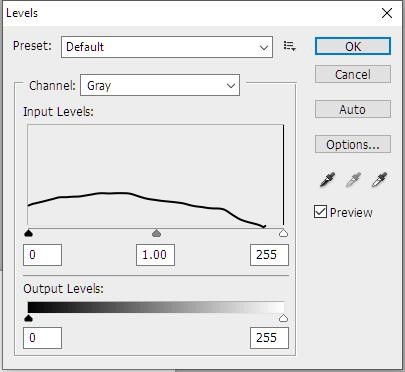Expand the Channel Gray dropdown

point(160,85)
